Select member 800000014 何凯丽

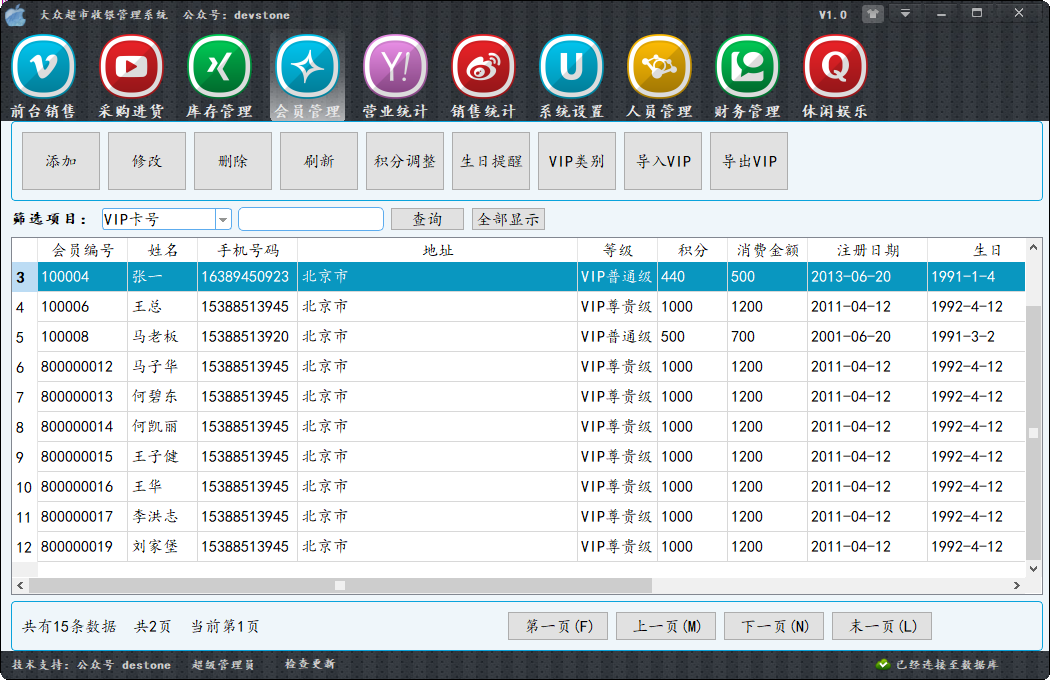point(518,427)
